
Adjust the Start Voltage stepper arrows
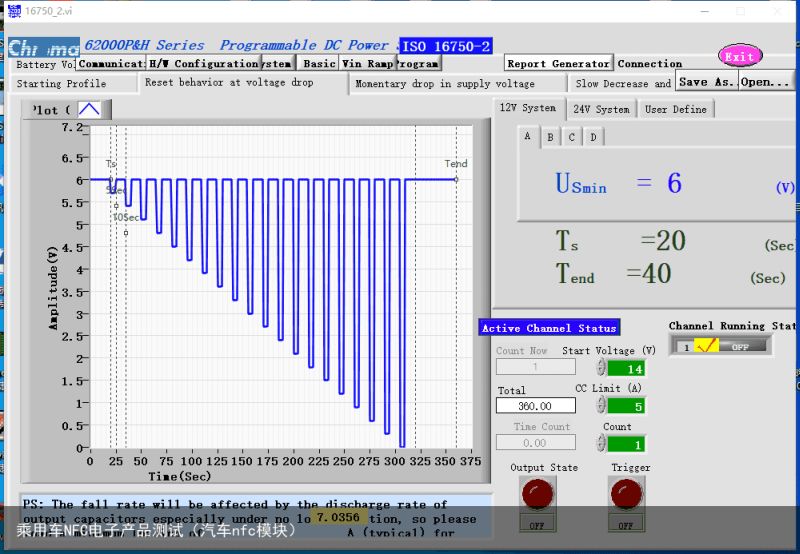tap(601, 367)
